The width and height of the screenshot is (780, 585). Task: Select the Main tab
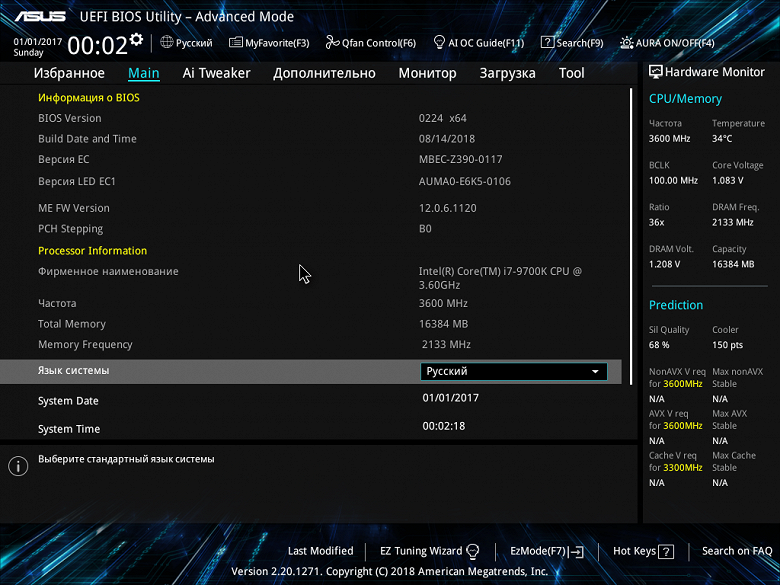point(144,73)
